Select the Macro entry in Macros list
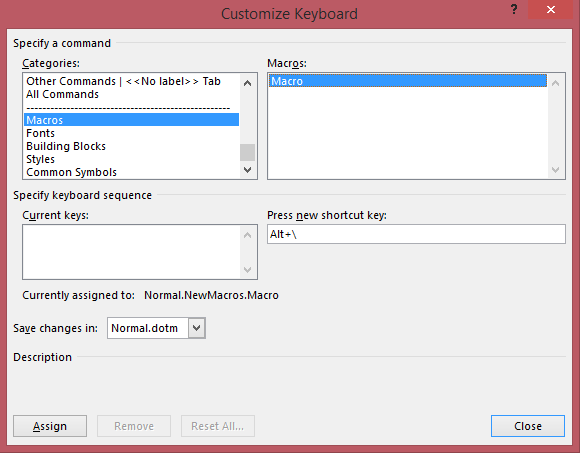 pyautogui.click(x=408, y=81)
